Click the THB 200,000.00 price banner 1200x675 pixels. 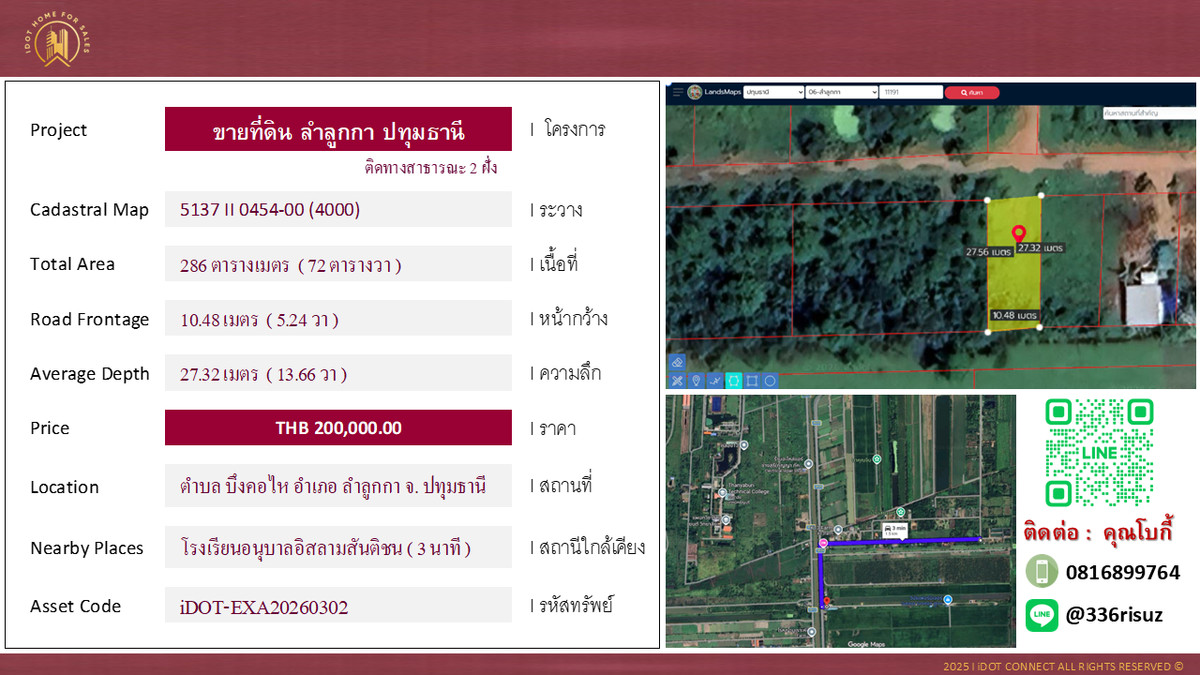pos(338,428)
